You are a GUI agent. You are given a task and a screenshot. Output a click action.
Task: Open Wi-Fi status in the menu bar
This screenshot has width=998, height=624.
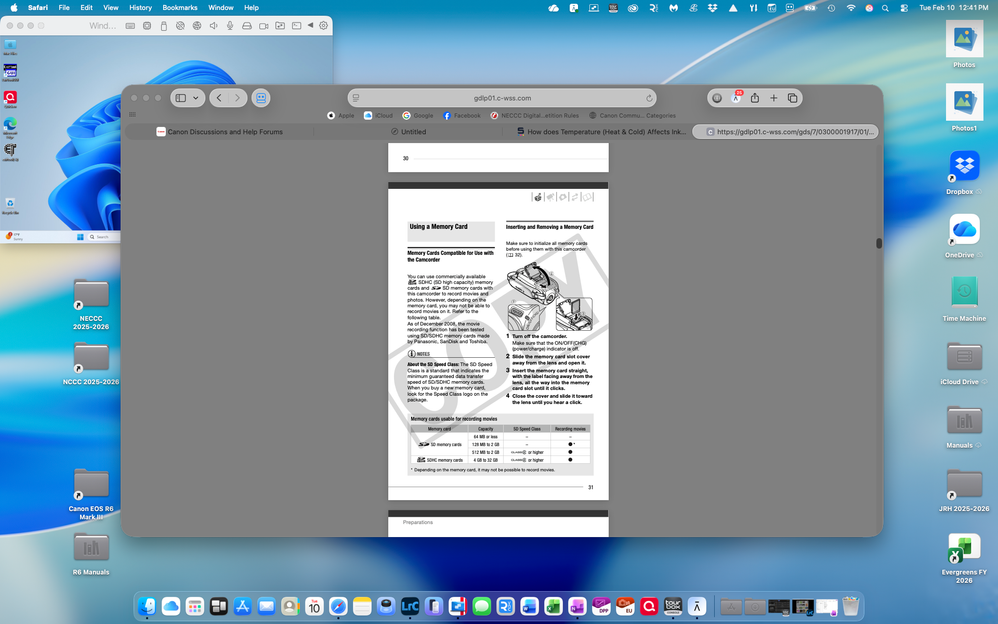click(x=851, y=8)
